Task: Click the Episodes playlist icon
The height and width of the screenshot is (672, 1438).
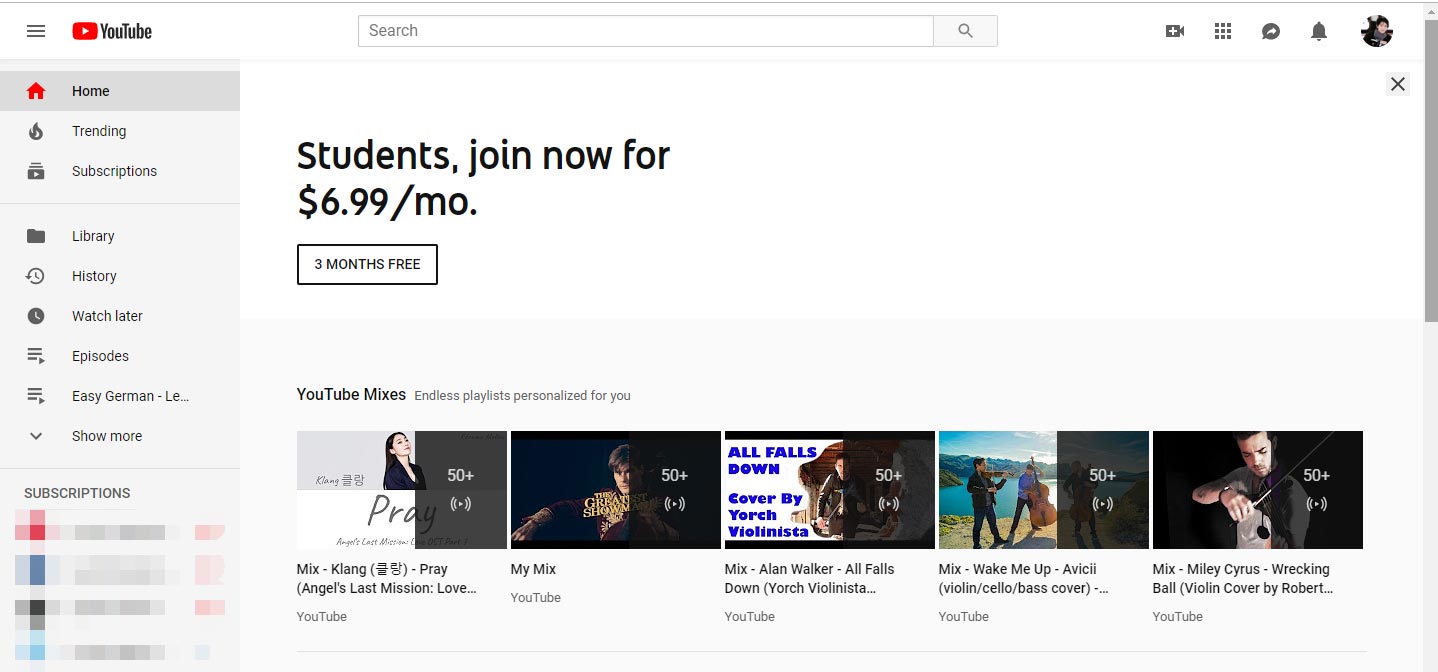Action: tap(36, 356)
